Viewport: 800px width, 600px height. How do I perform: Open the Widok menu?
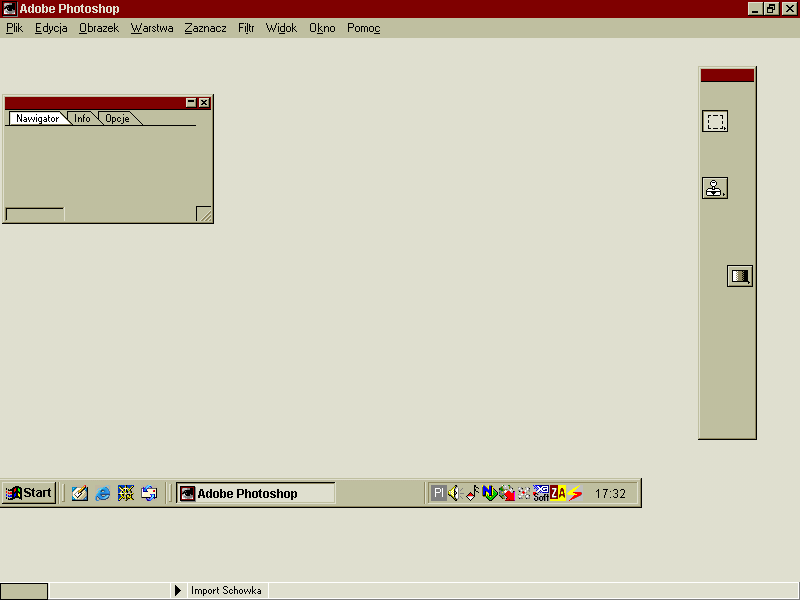pos(281,28)
